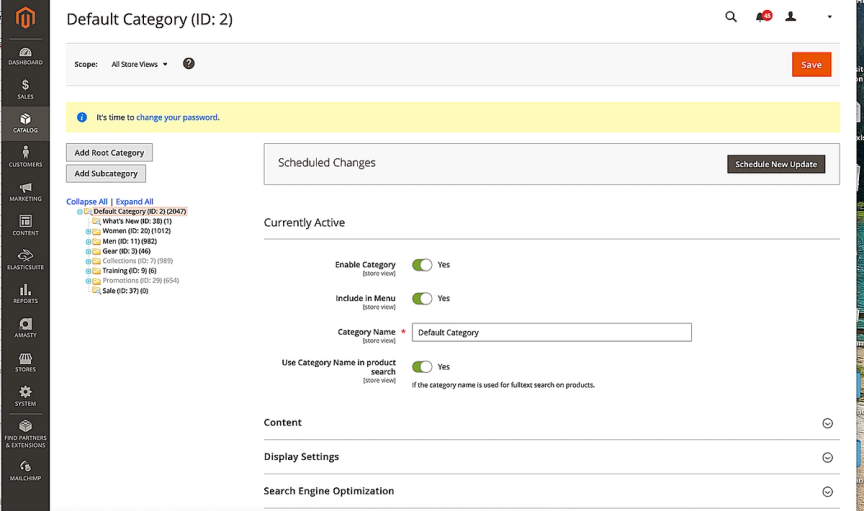Expand the Women category tree node
Viewport: 864px width, 511px height.
pyautogui.click(x=88, y=232)
